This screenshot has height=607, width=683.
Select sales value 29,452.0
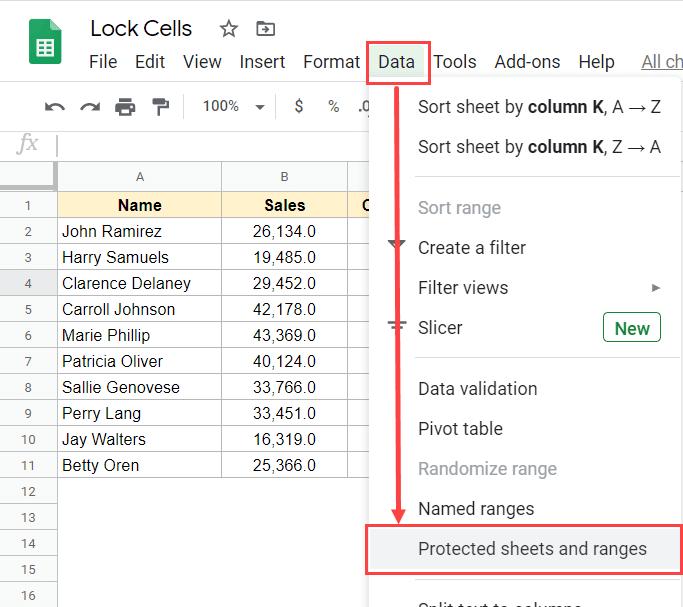point(284,283)
